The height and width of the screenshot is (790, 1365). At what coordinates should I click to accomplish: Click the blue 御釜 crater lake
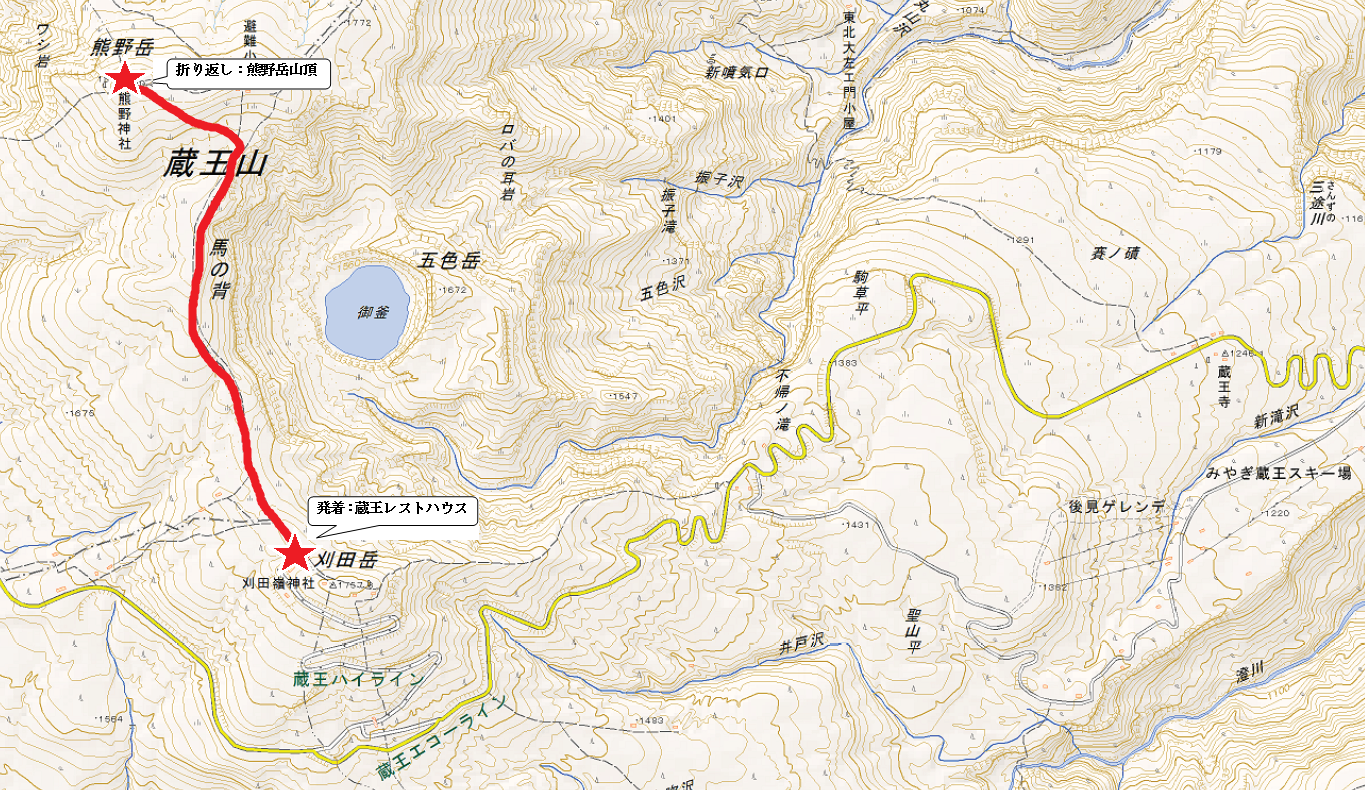tap(371, 312)
